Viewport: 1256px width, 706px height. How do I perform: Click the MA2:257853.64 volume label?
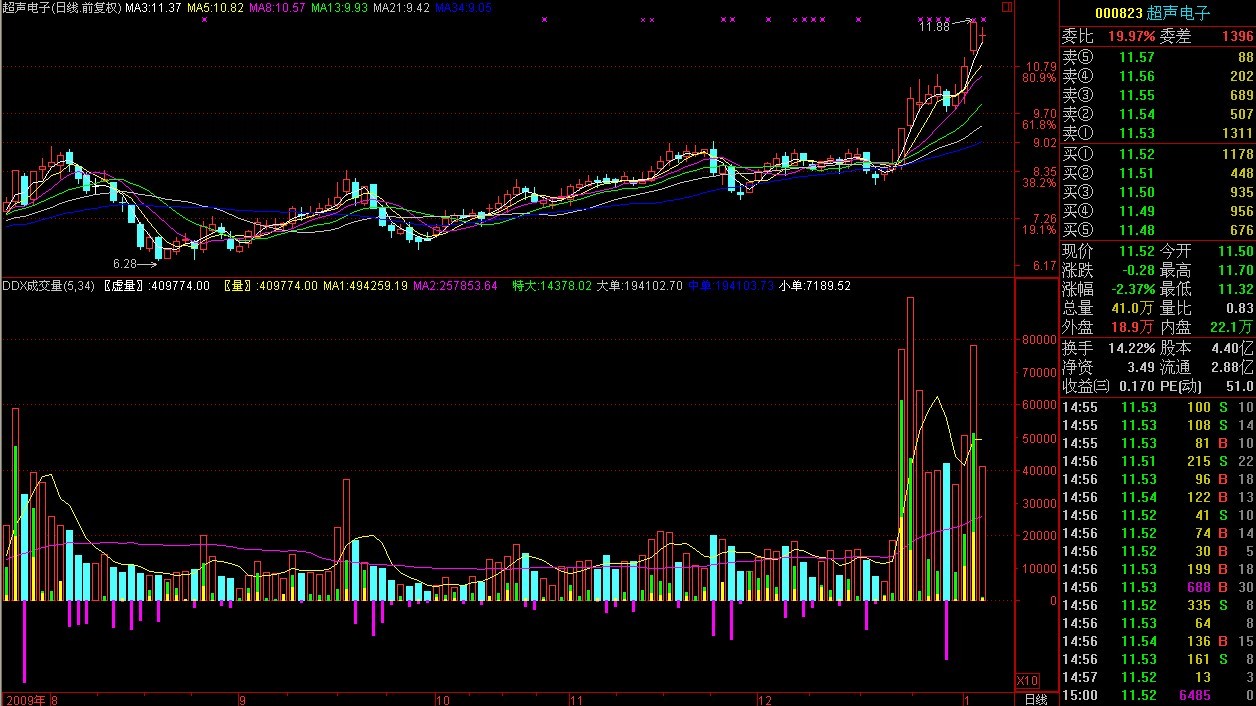455,286
